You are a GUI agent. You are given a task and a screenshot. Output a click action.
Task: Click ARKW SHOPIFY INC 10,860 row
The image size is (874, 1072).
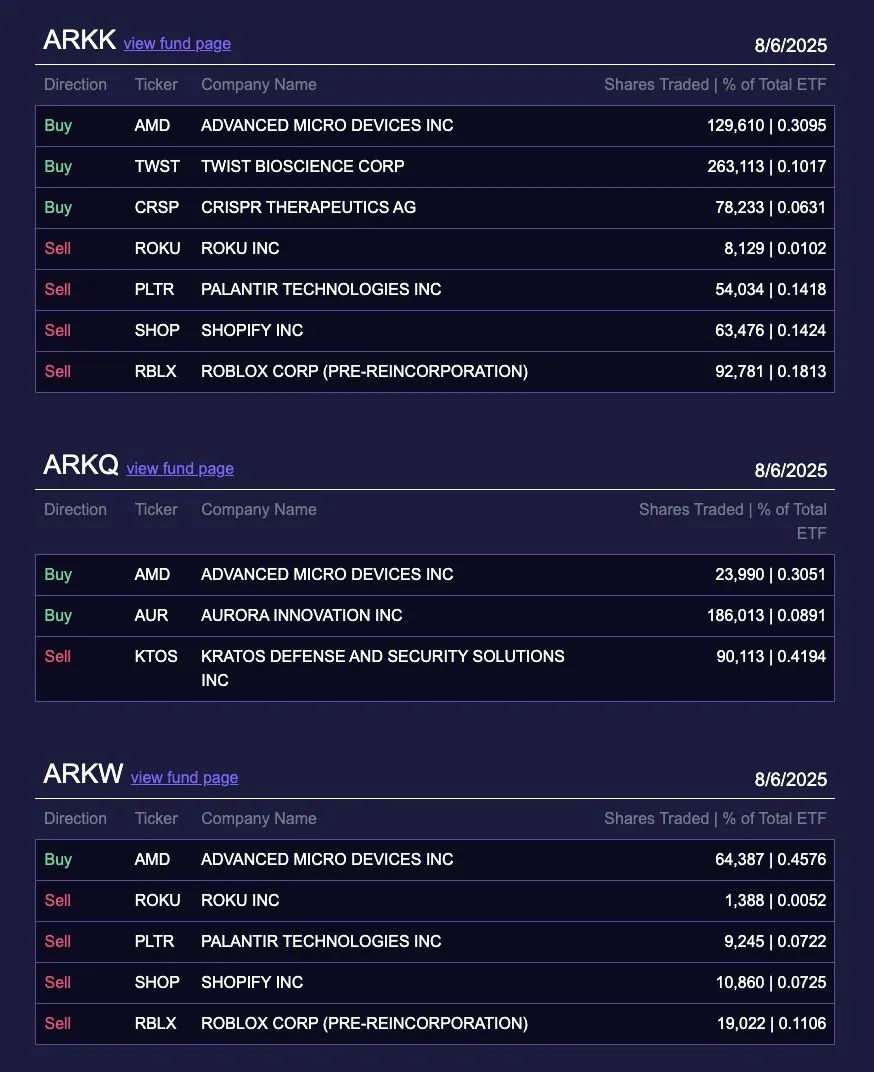[x=435, y=983]
